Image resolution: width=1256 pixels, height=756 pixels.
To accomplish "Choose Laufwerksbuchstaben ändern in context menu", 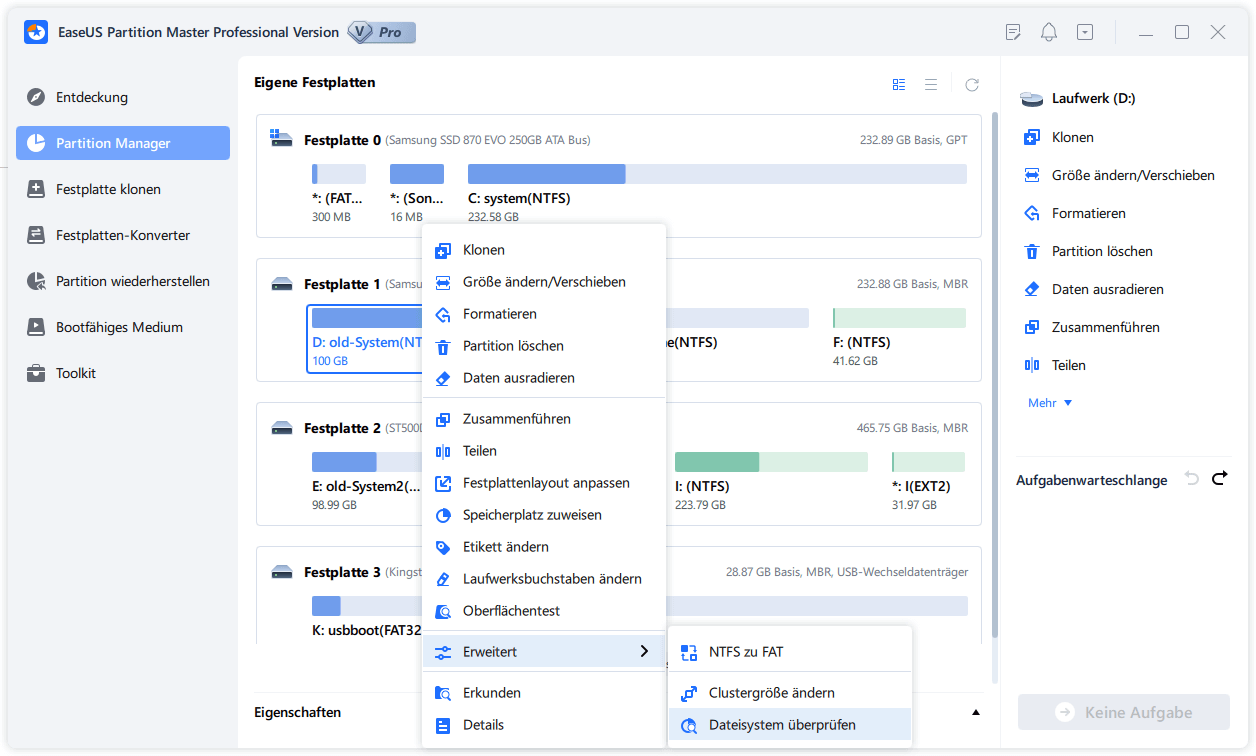I will tap(544, 579).
